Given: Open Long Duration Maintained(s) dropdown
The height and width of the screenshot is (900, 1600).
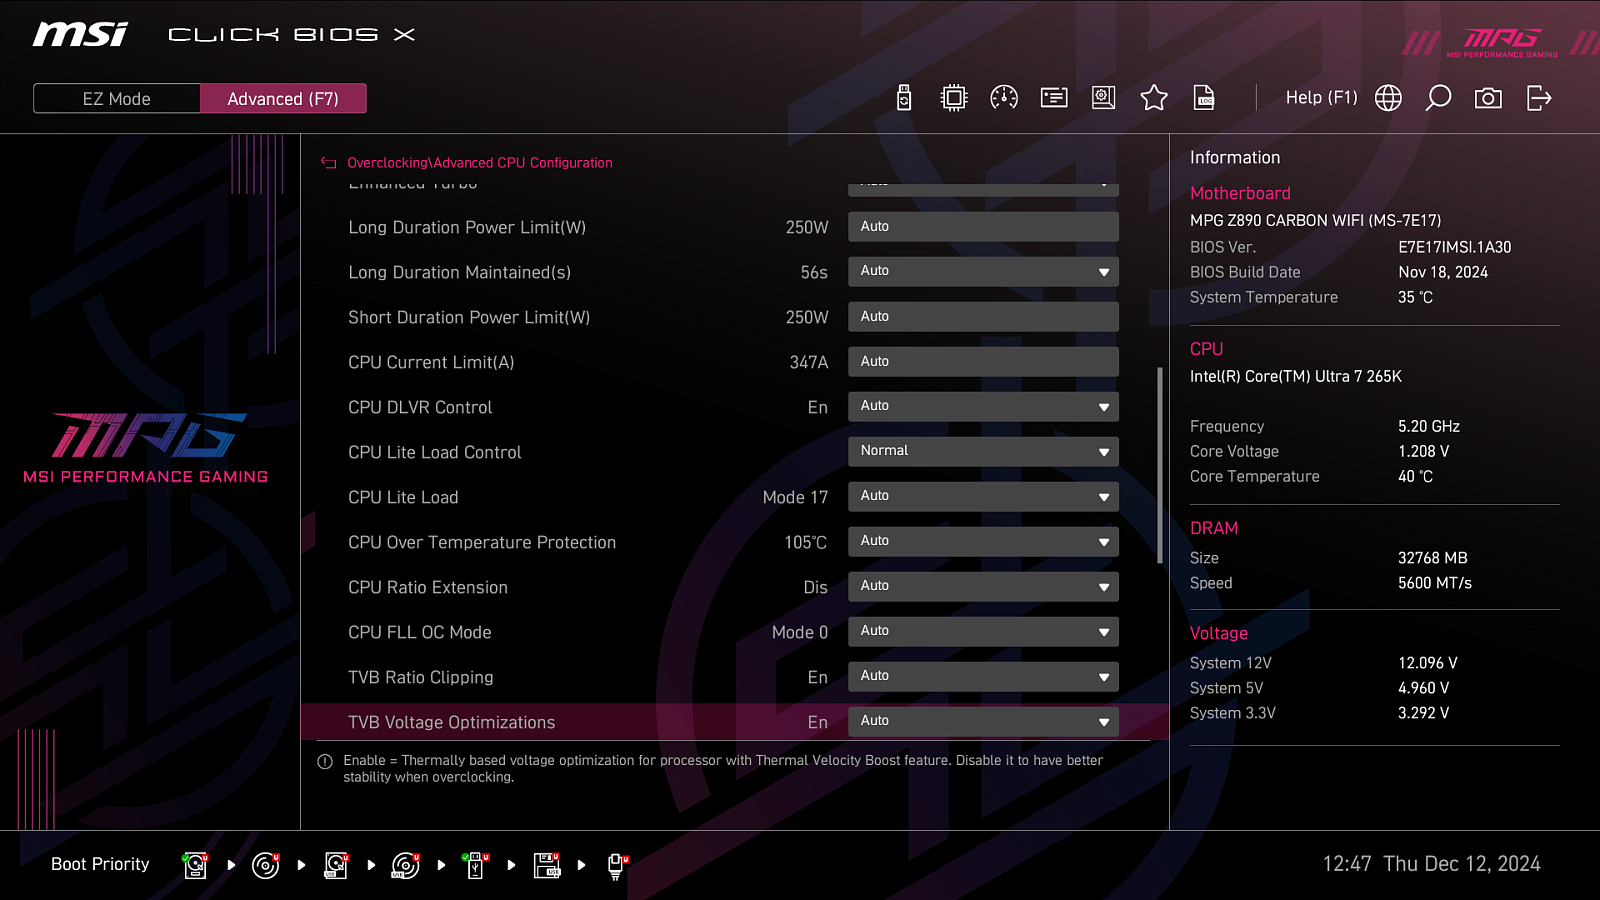Looking at the screenshot, I should click(983, 272).
